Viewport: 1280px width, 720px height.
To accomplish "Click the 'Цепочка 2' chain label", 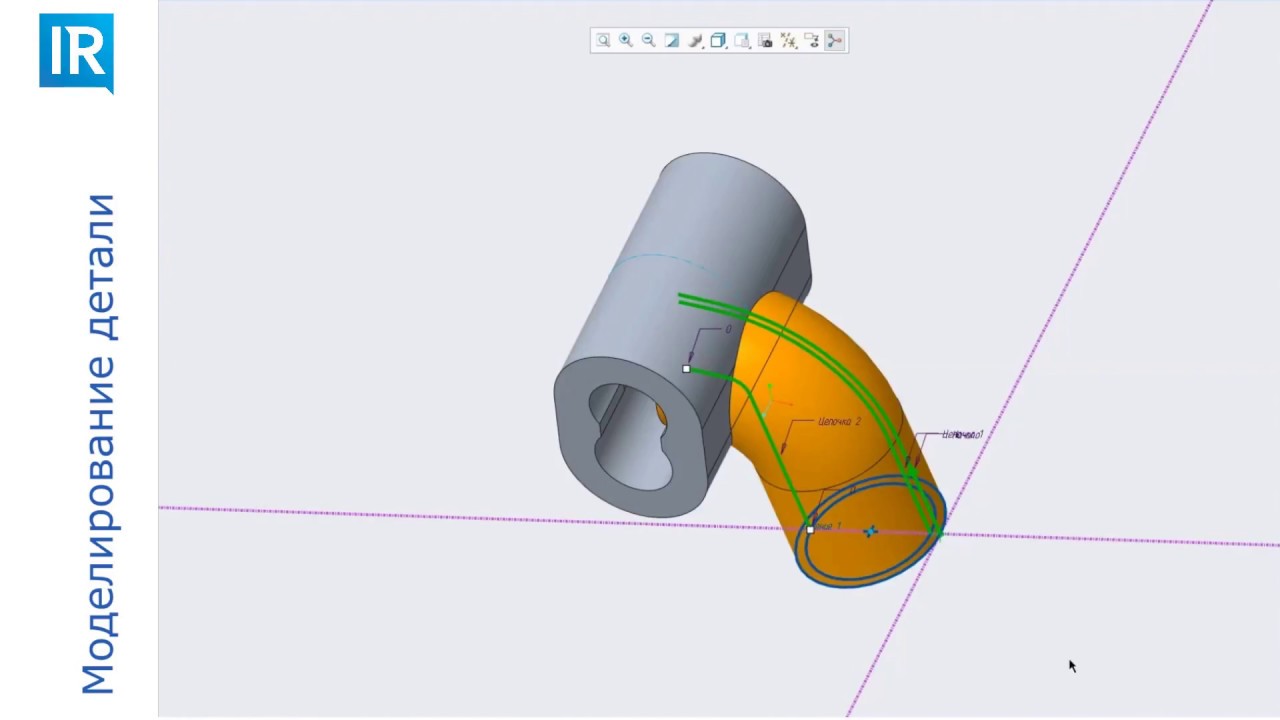I will (839, 422).
